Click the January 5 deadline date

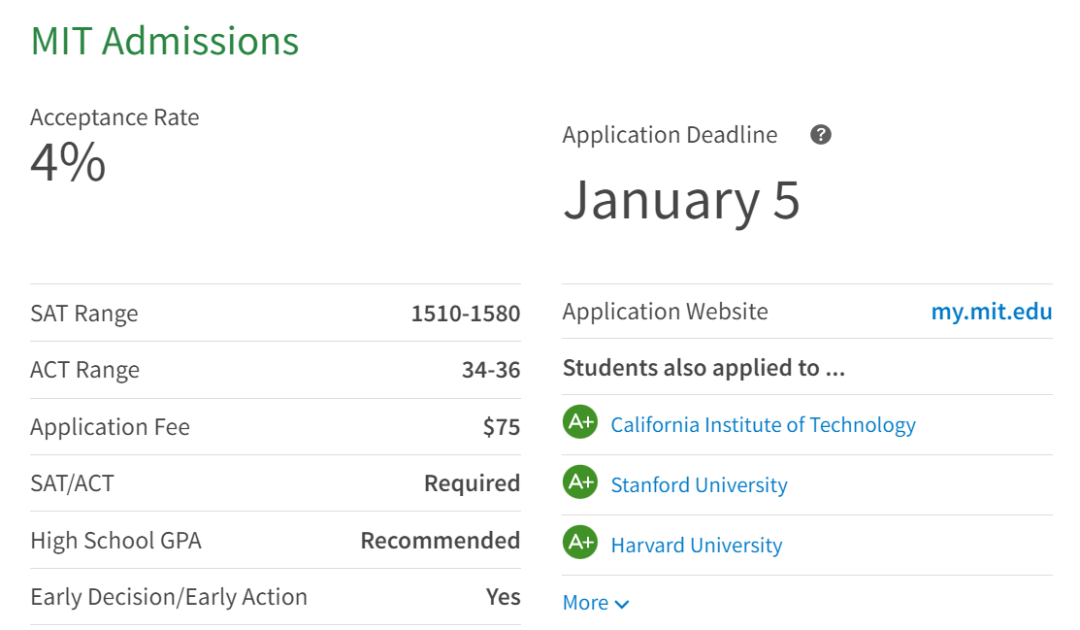[x=682, y=199]
